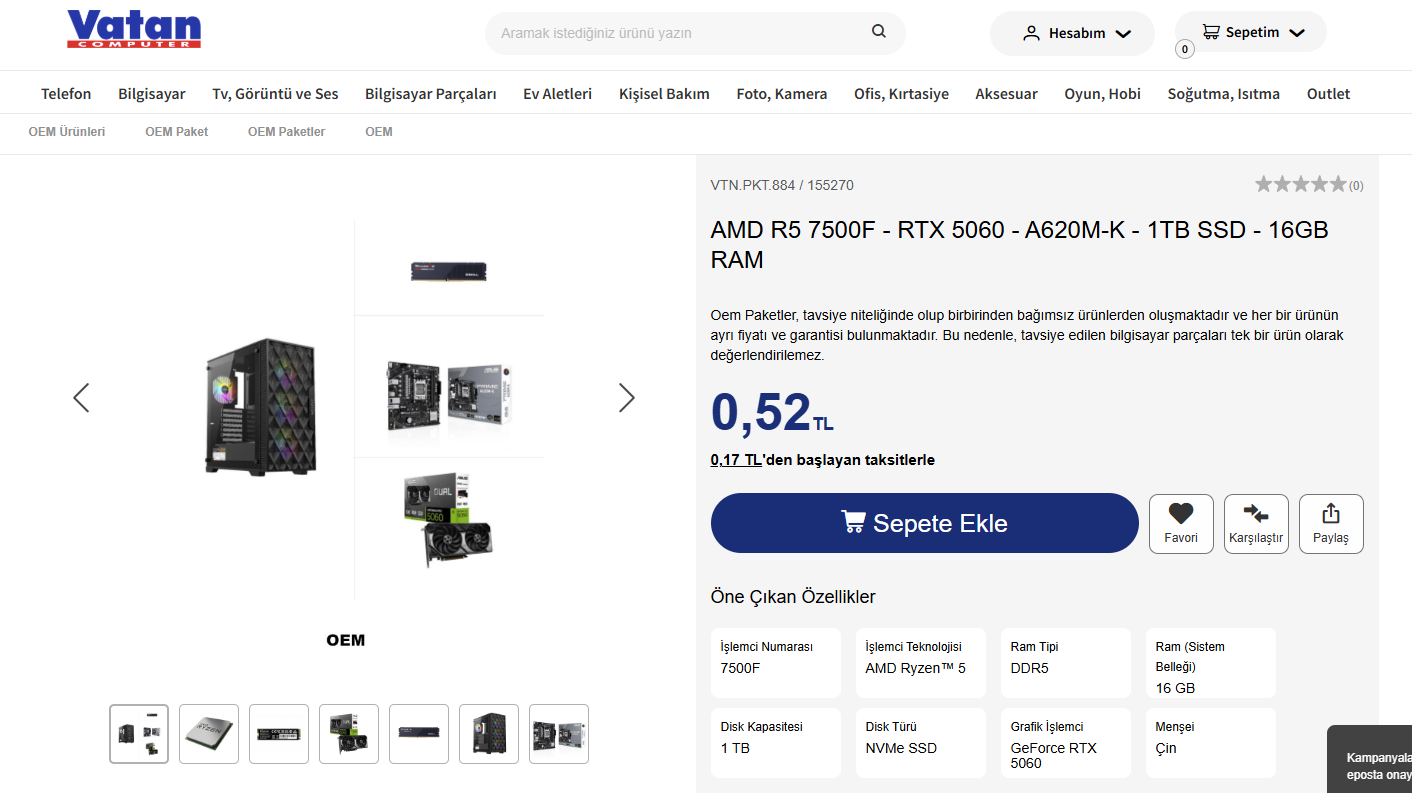The image size is (1412, 793).
Task: Click the main PC case product image
Action: pos(261,406)
